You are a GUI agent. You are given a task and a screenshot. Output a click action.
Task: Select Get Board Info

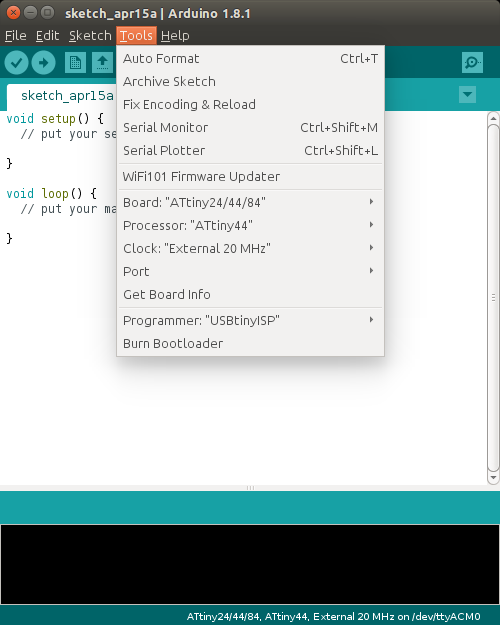coord(250,295)
